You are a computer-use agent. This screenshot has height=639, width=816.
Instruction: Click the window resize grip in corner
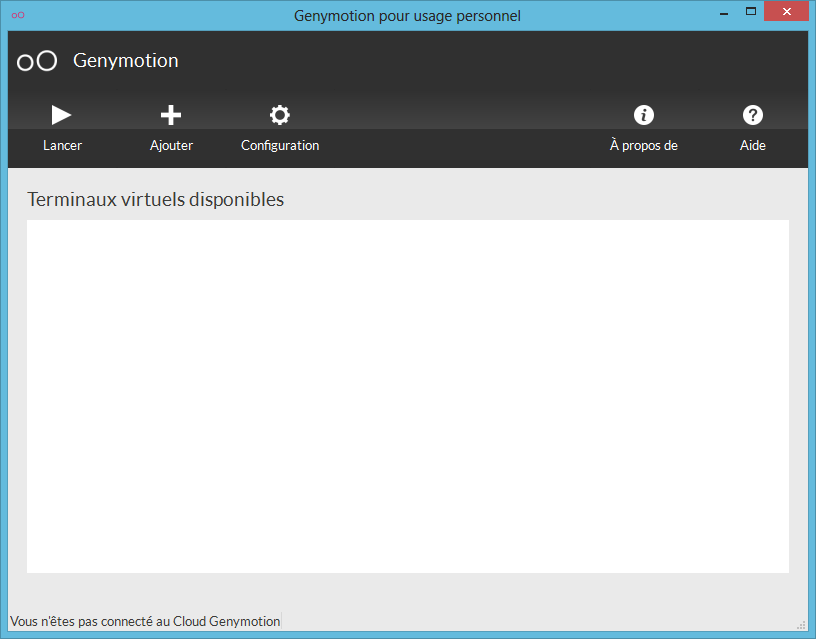tap(801, 625)
